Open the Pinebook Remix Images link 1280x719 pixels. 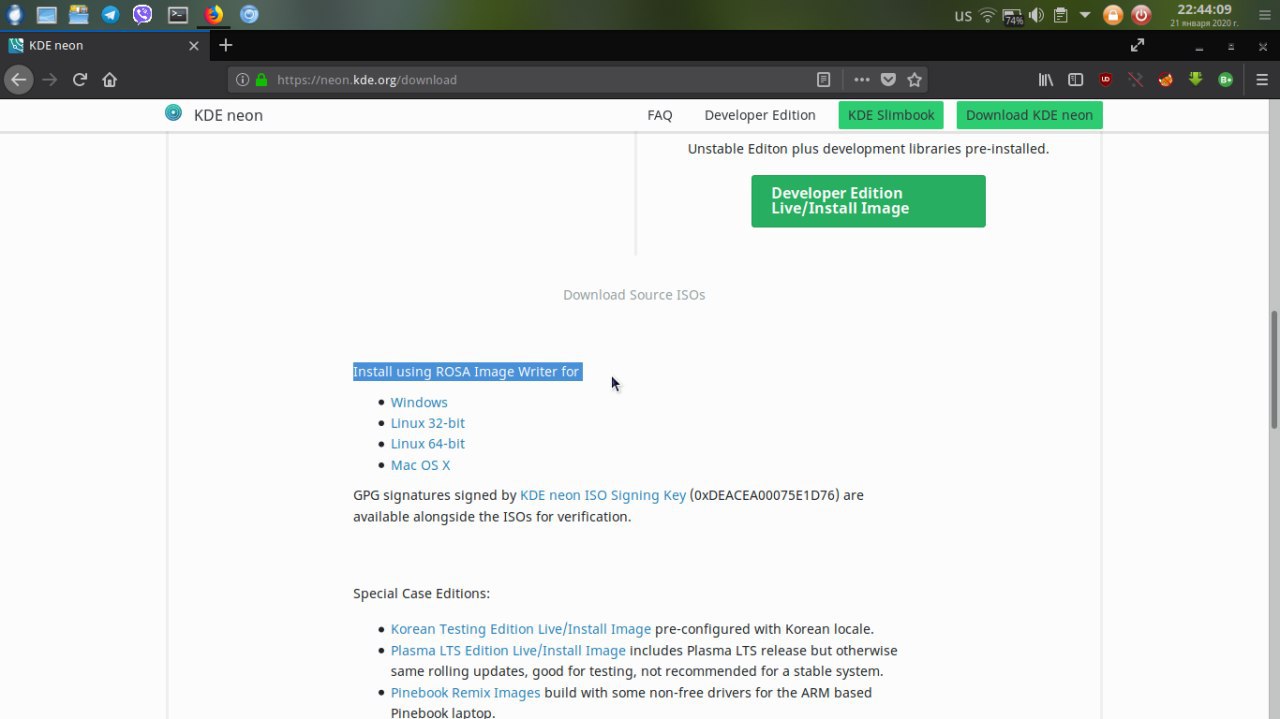(x=466, y=692)
